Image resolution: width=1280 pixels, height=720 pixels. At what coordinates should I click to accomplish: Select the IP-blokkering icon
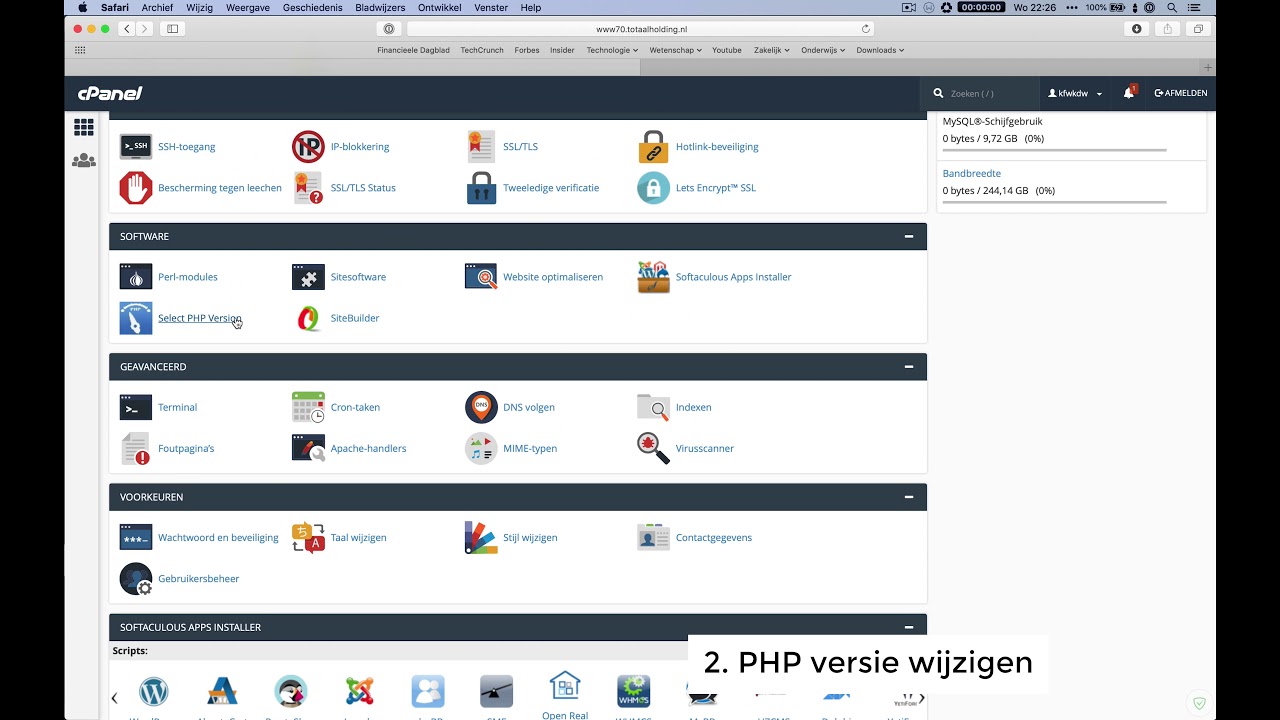click(x=308, y=146)
